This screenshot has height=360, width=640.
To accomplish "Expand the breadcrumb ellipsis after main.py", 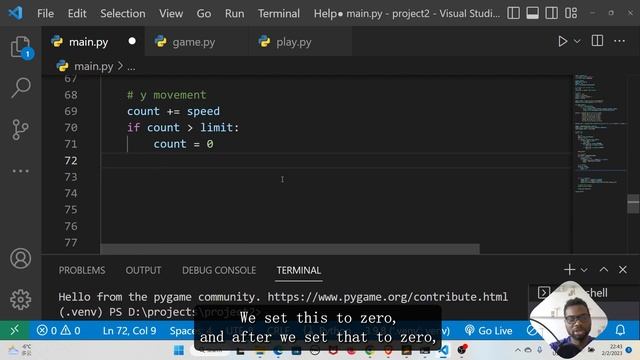I will coord(131,66).
